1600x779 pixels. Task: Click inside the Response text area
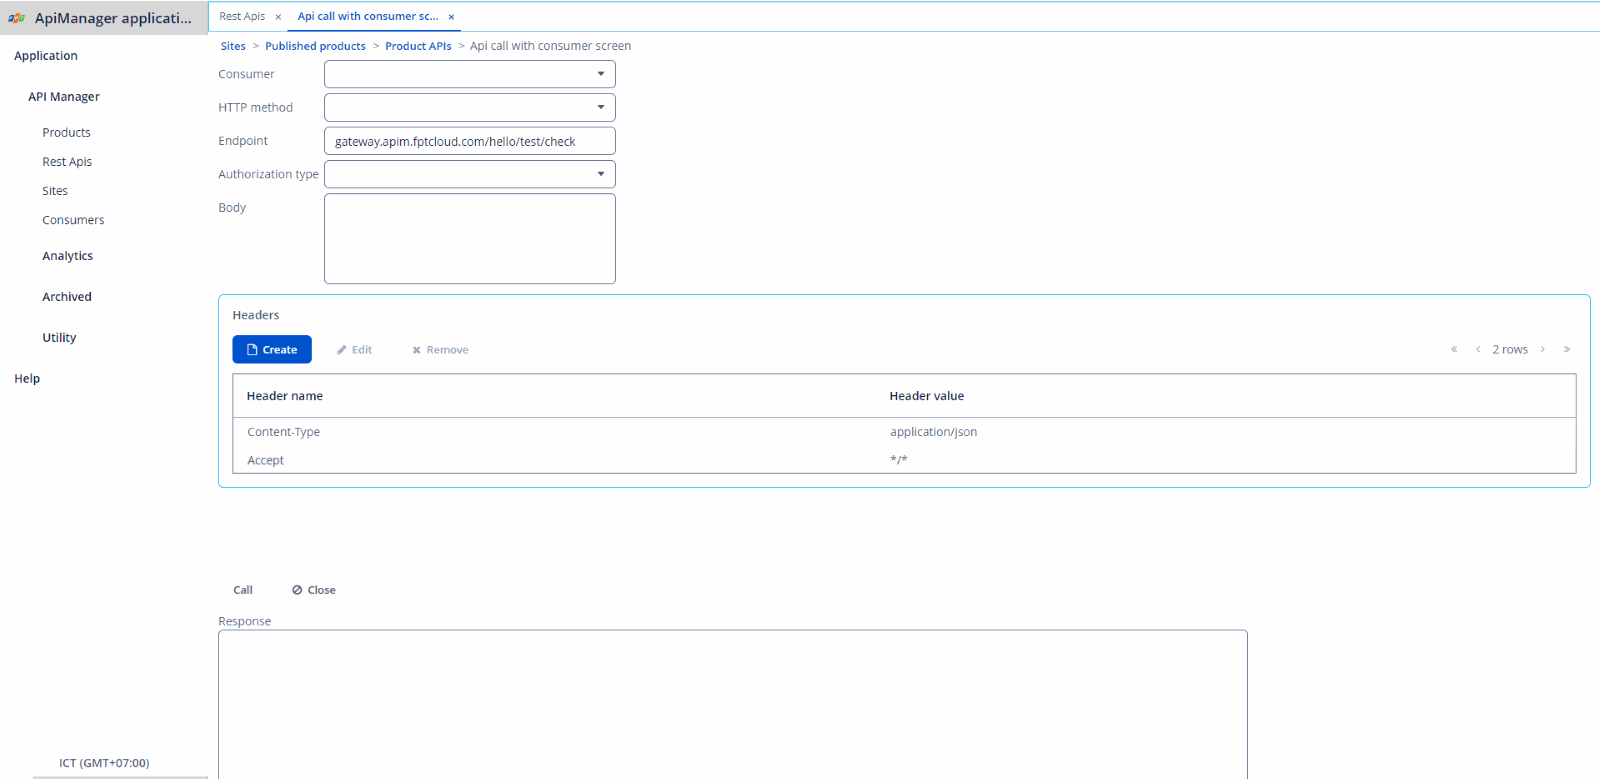[x=732, y=704]
